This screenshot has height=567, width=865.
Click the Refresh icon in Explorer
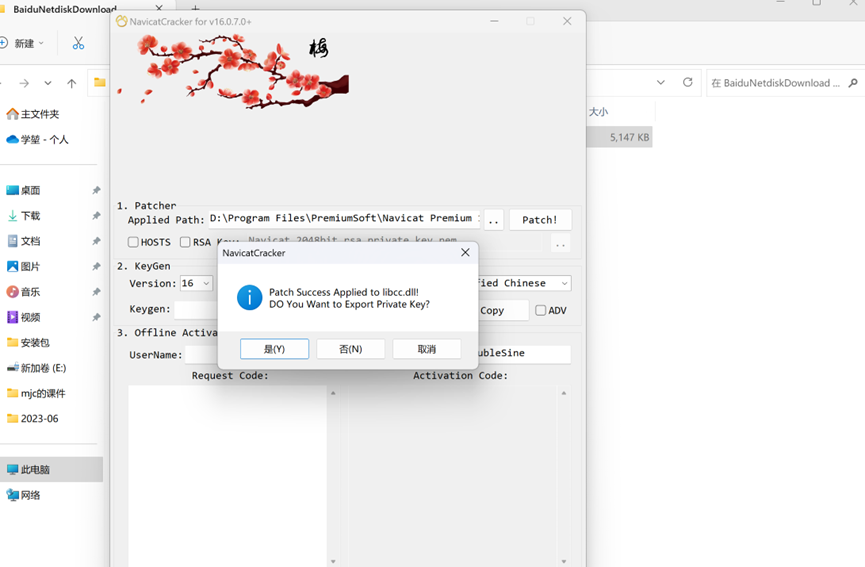tap(687, 82)
